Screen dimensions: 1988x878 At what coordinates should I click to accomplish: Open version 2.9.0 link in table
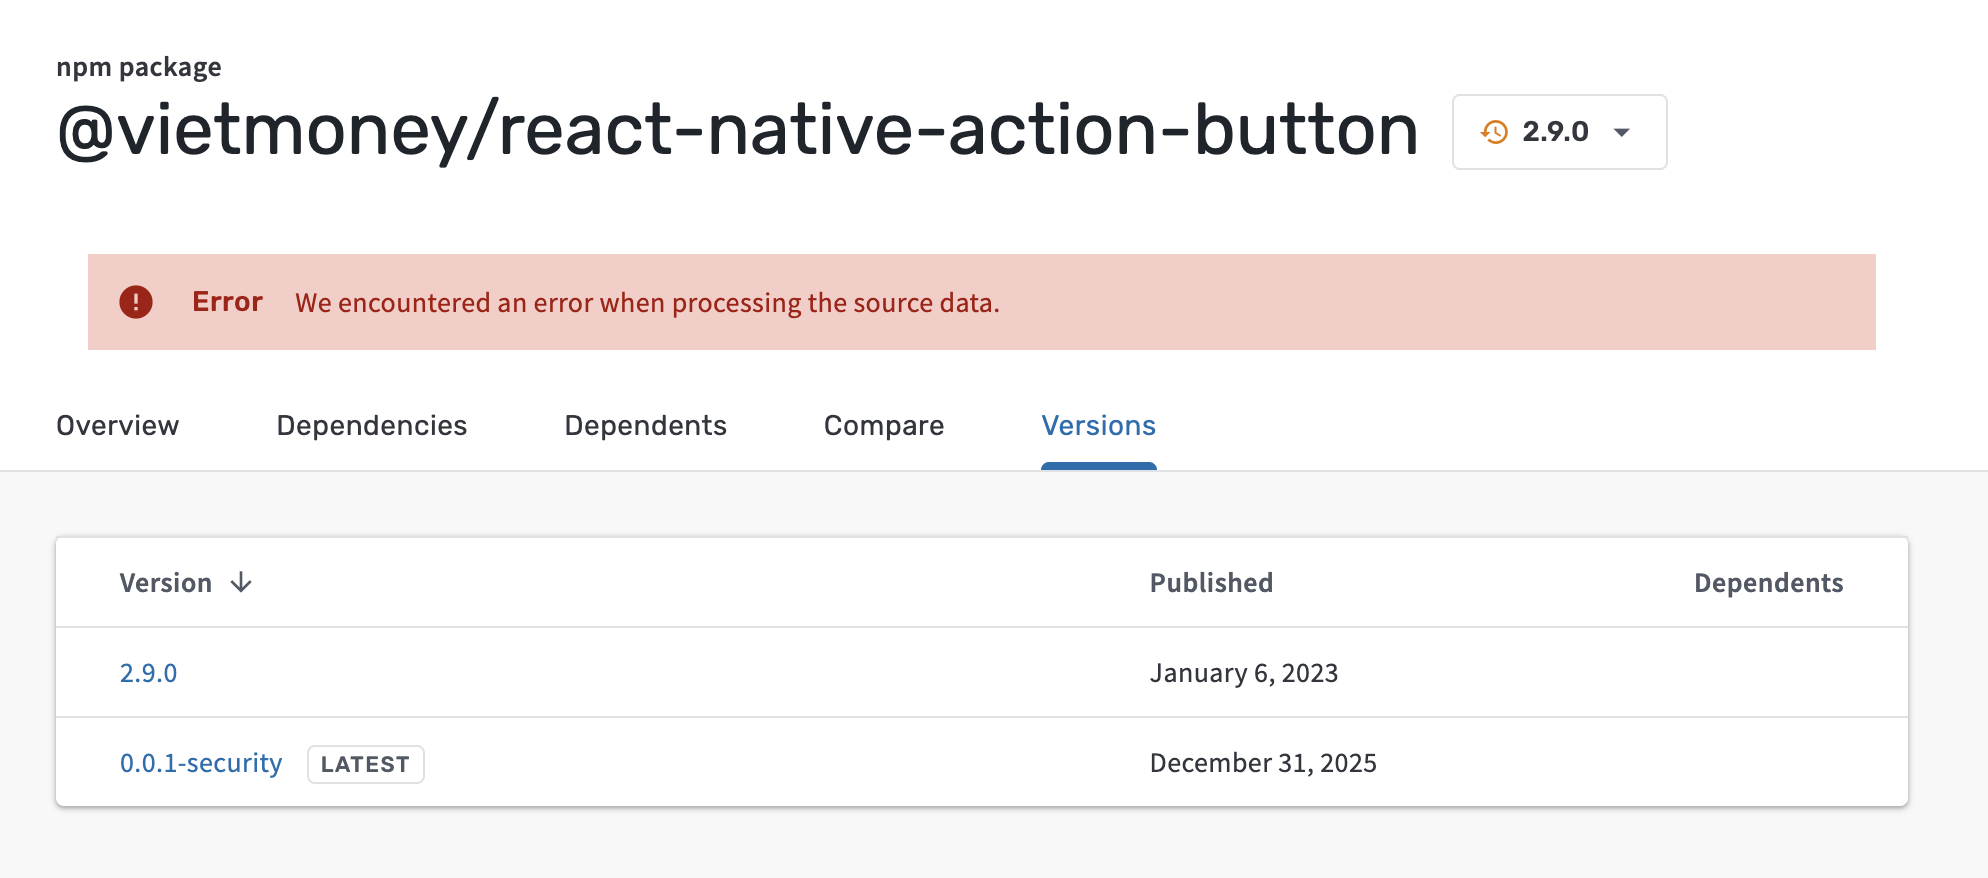coord(148,673)
